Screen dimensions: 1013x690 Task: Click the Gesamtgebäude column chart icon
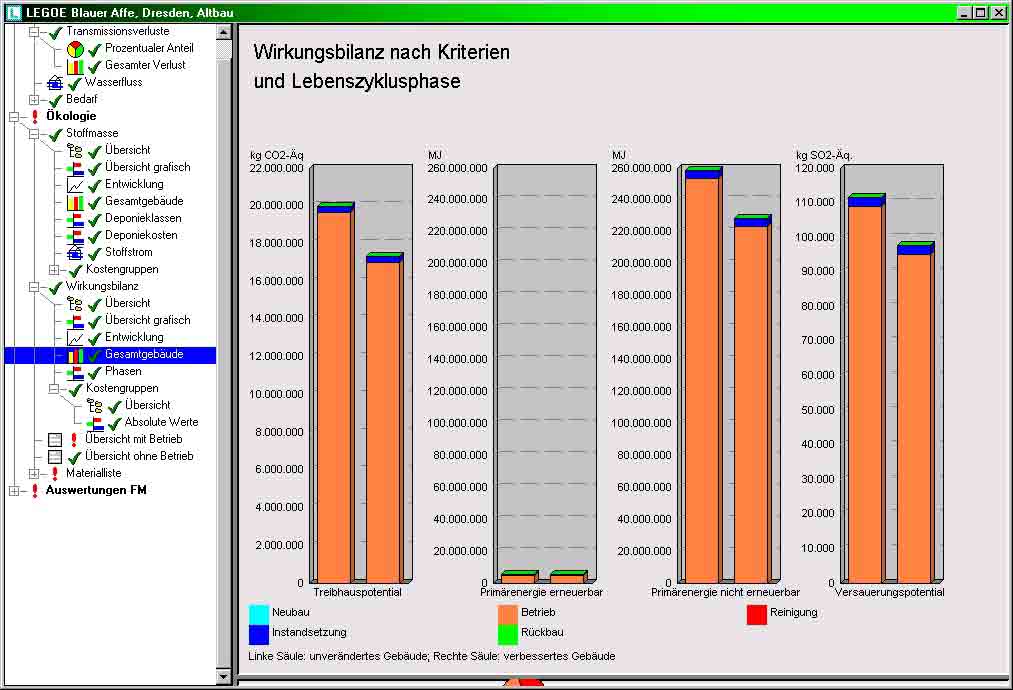click(x=78, y=356)
